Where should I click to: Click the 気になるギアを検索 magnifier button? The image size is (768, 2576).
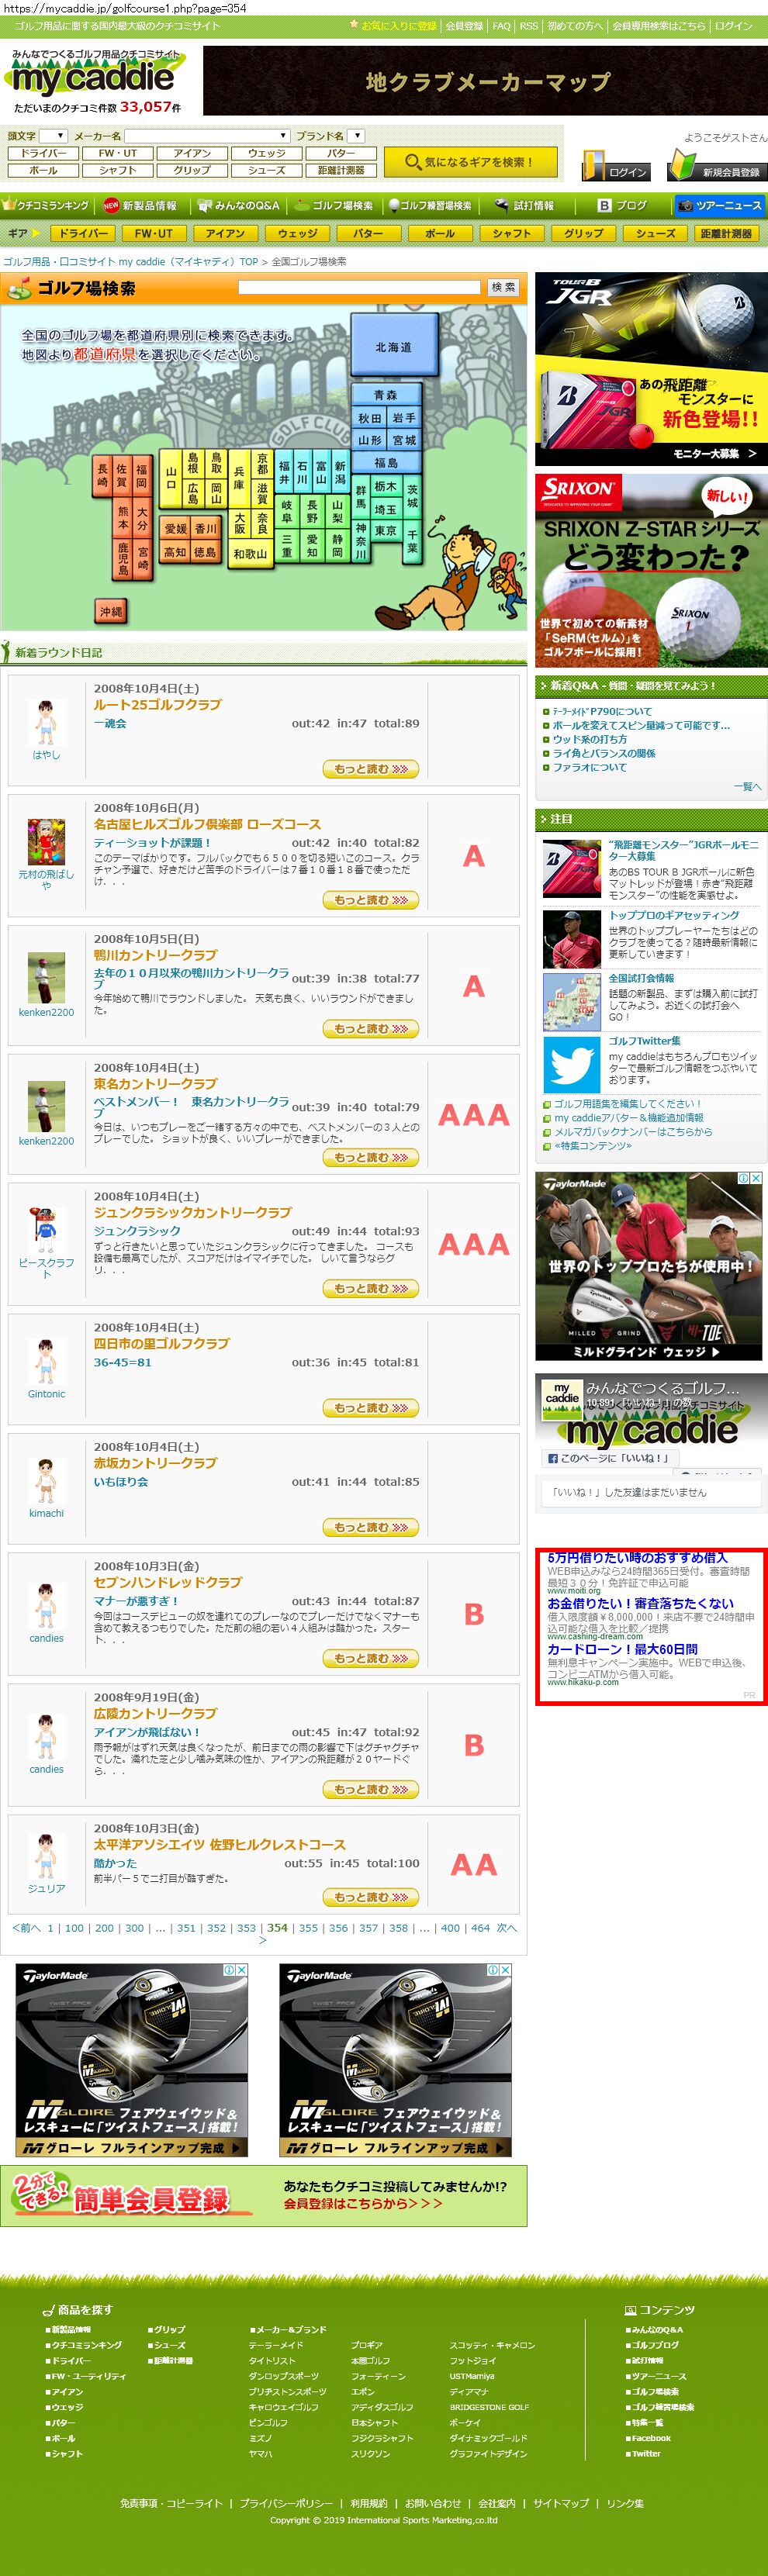(x=468, y=161)
